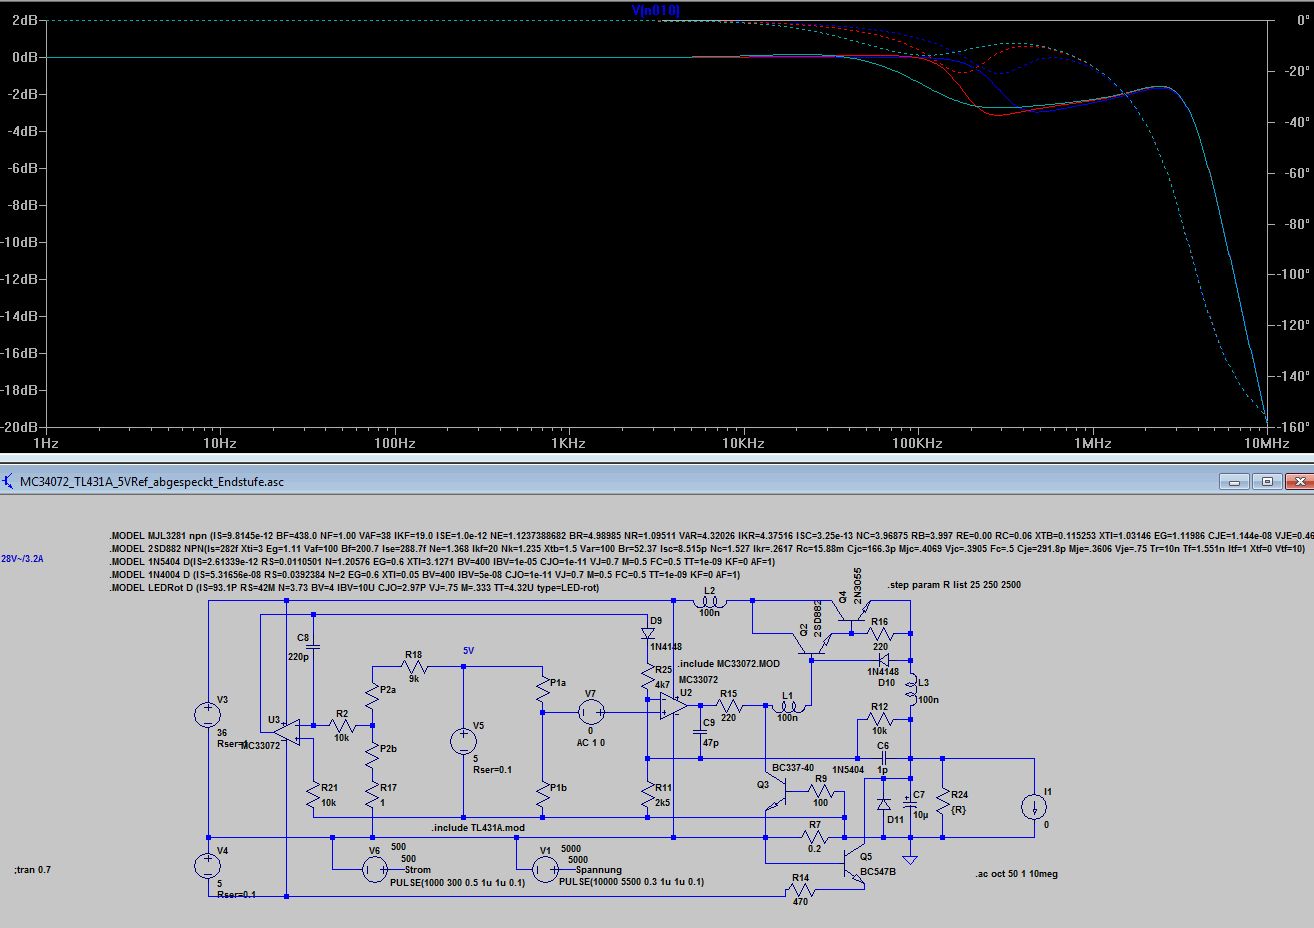This screenshot has width=1314, height=928.
Task: Select the V3 voltage source symbol
Action: point(208,715)
